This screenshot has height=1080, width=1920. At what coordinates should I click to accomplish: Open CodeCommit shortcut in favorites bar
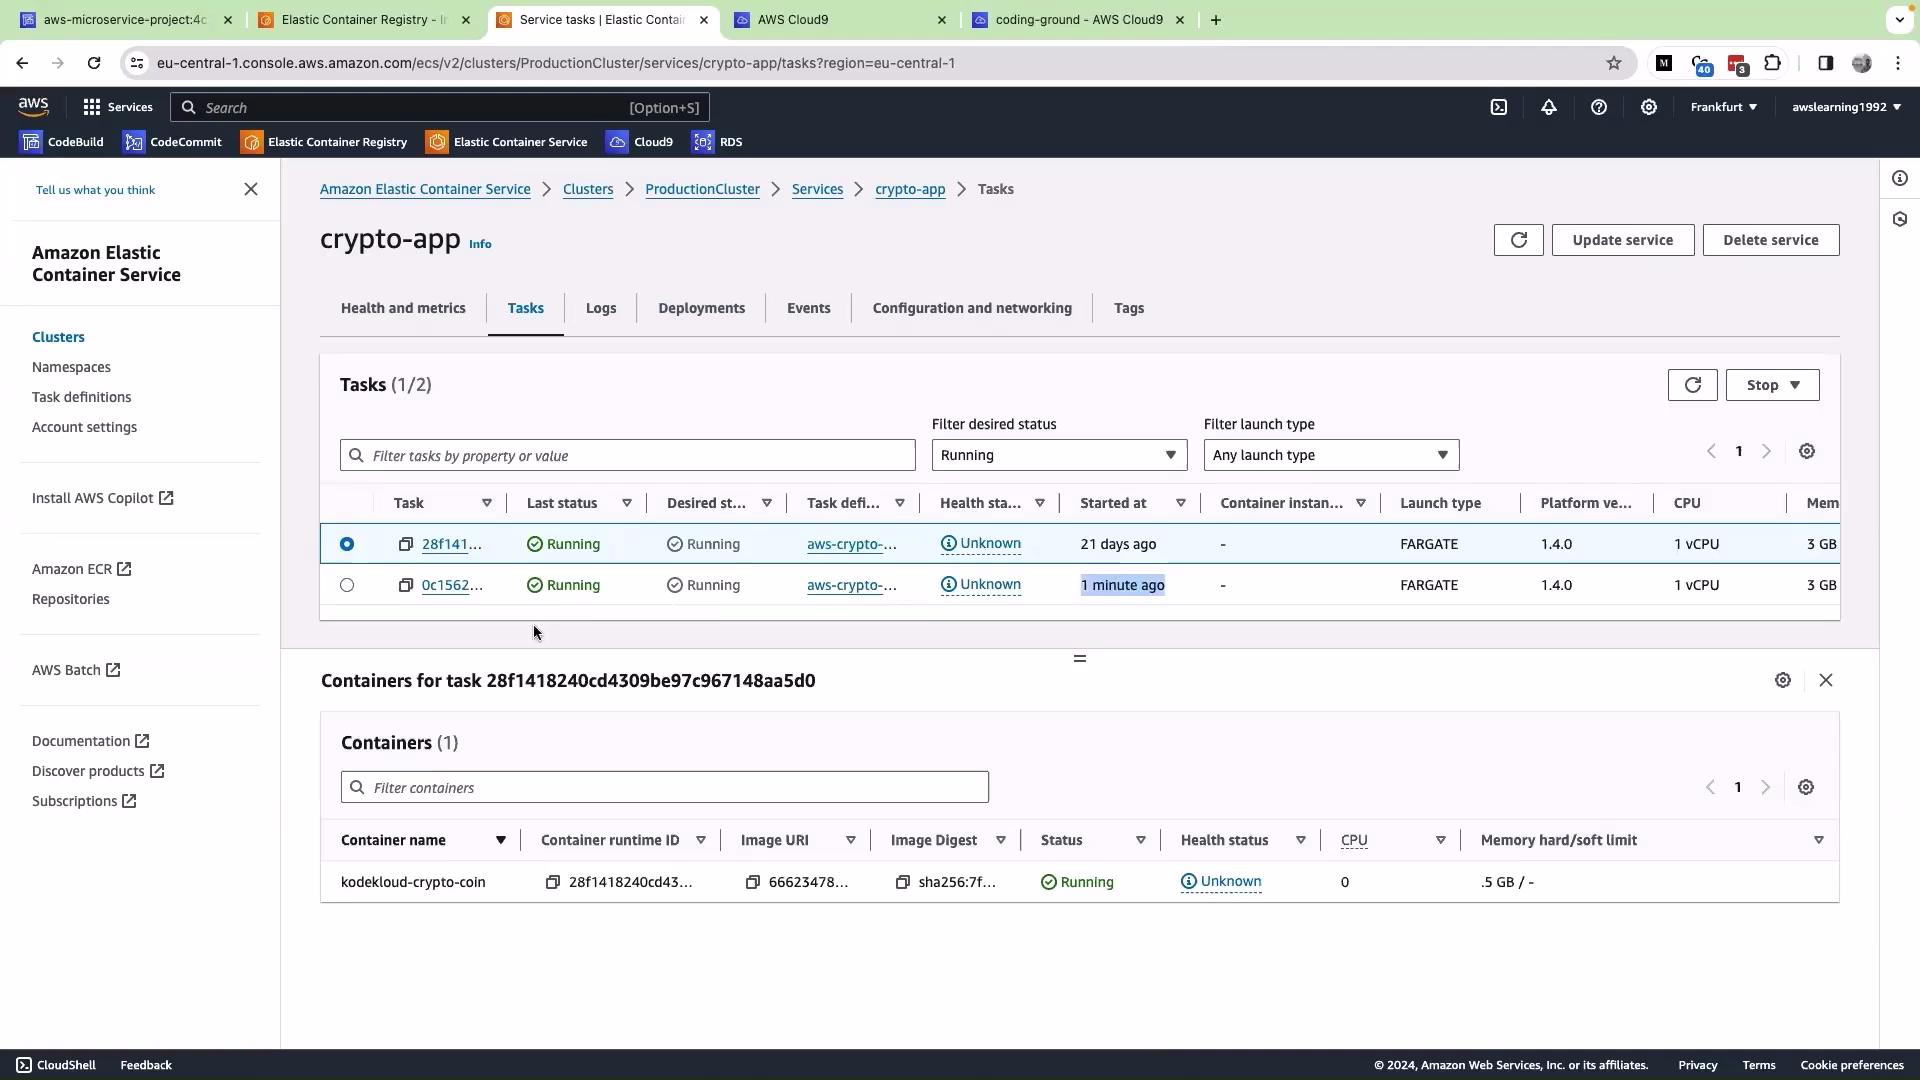[x=172, y=142]
